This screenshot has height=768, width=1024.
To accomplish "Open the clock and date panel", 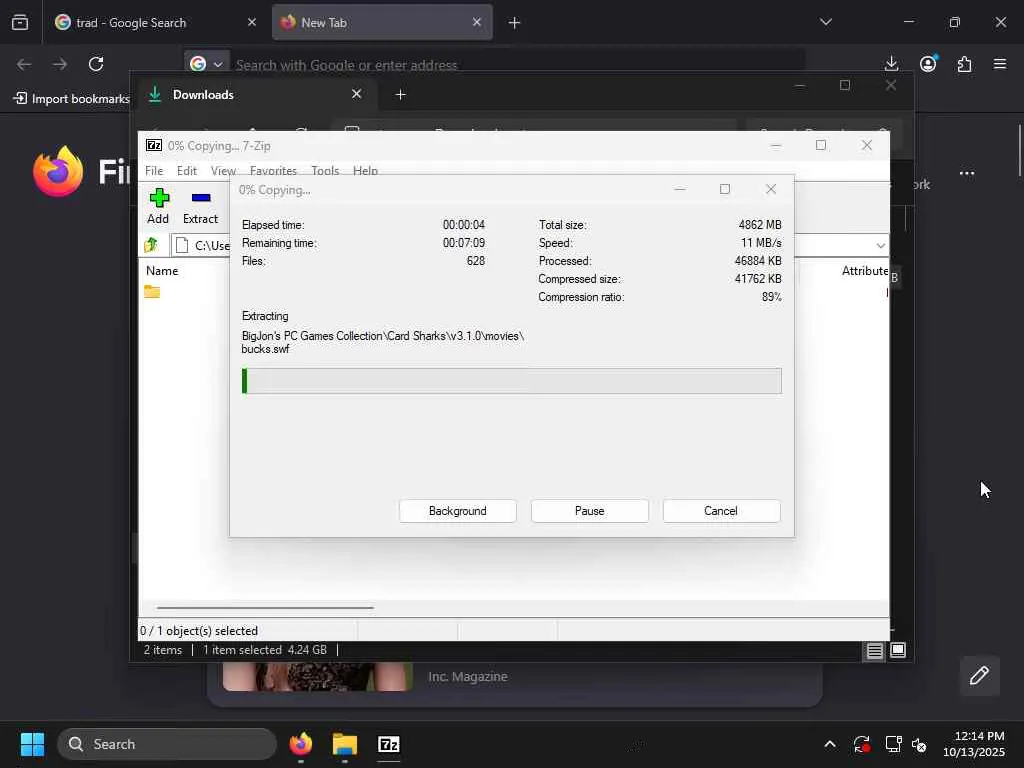I will coord(973,744).
